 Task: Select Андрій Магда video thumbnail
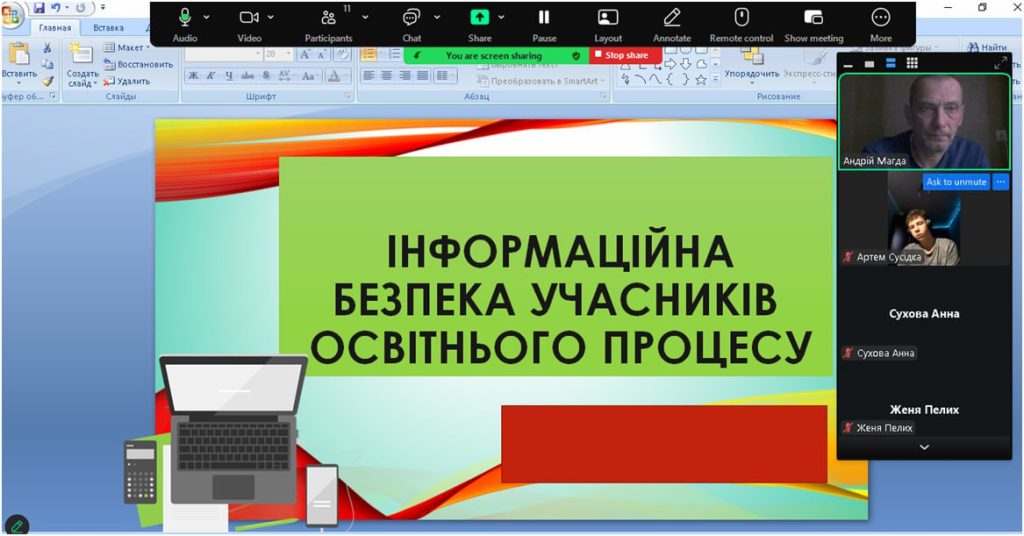coord(923,122)
